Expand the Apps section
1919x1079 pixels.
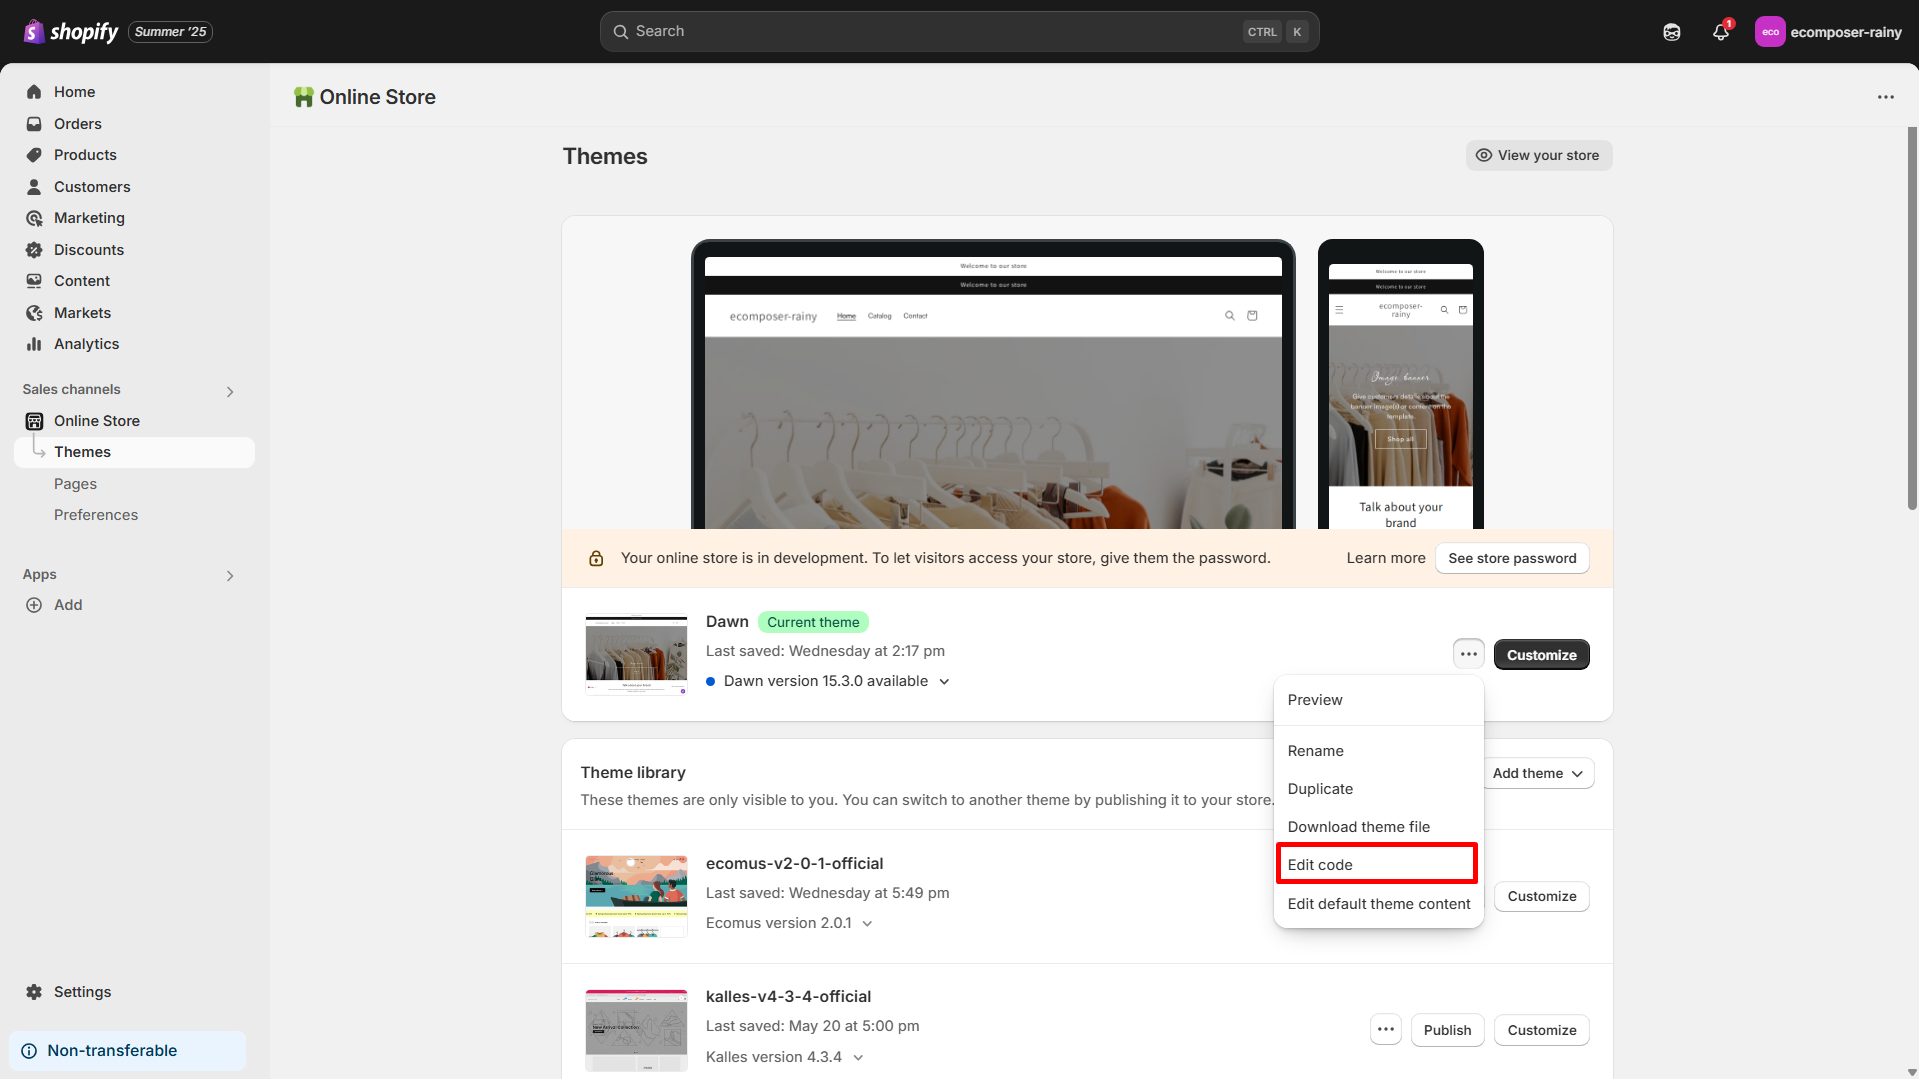tap(230, 575)
